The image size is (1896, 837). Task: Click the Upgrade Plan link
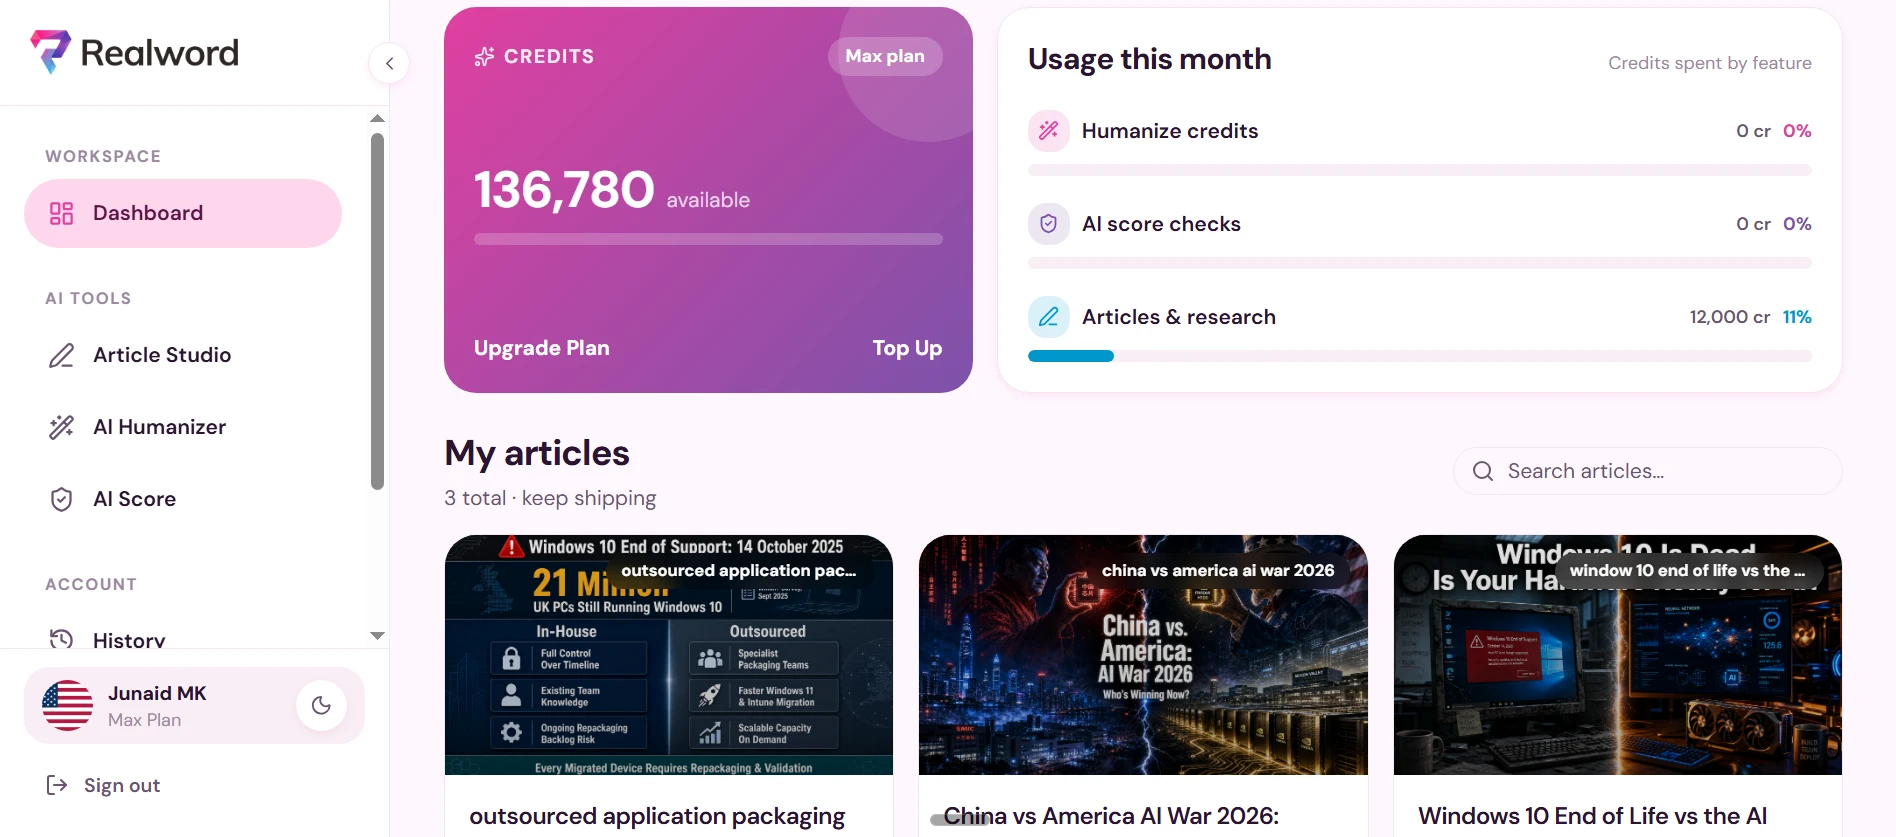coord(542,348)
